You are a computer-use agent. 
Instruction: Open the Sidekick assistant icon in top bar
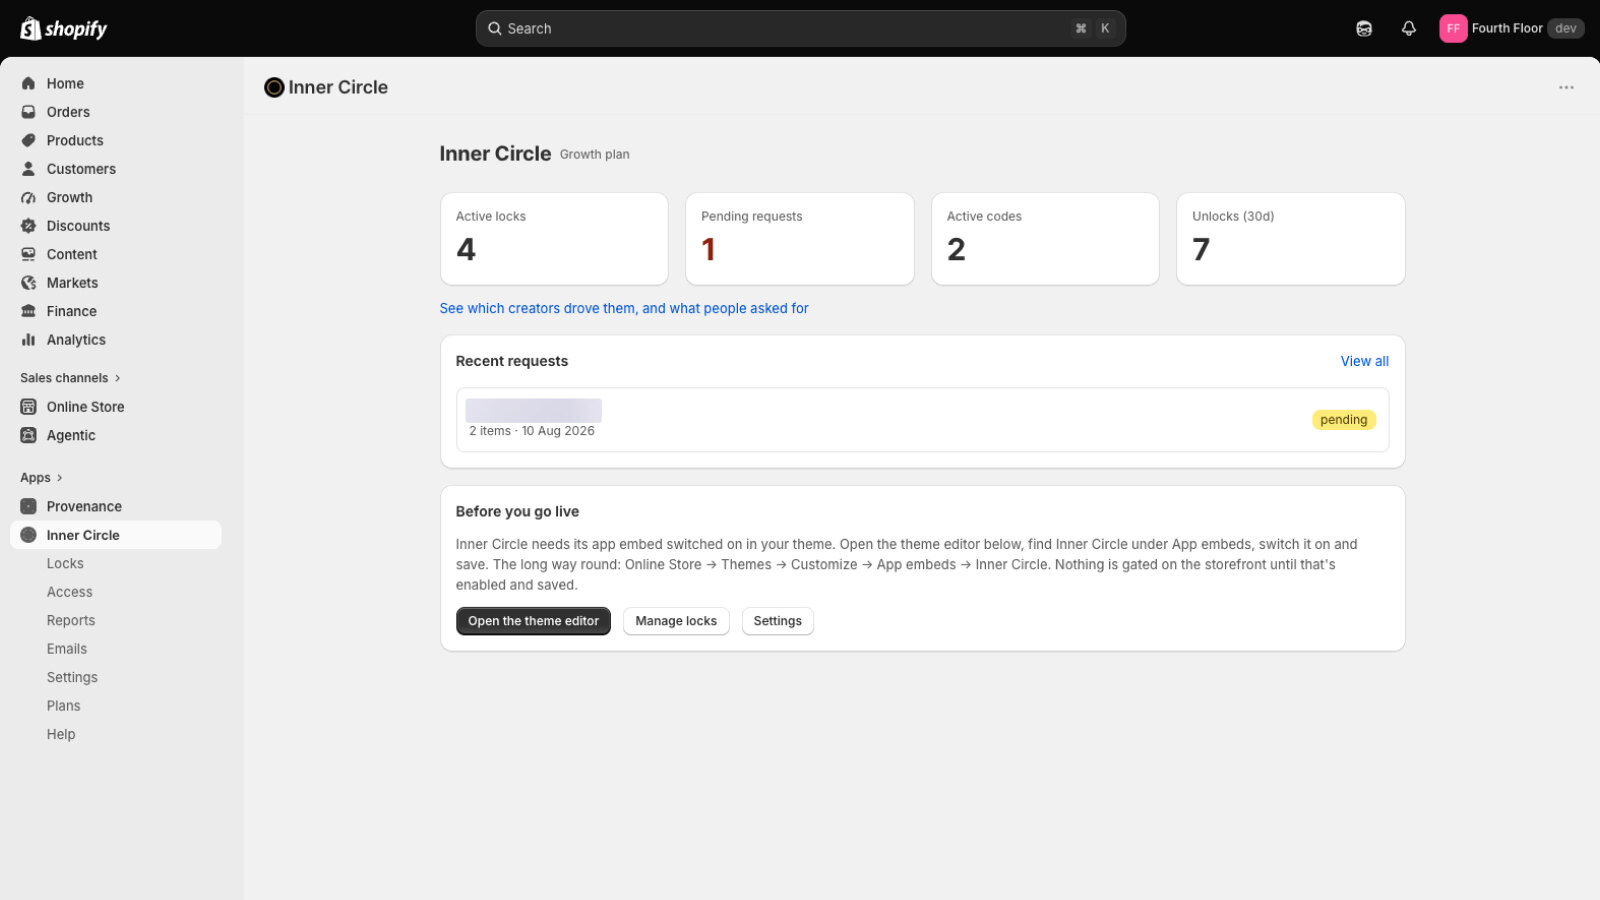coord(1364,29)
